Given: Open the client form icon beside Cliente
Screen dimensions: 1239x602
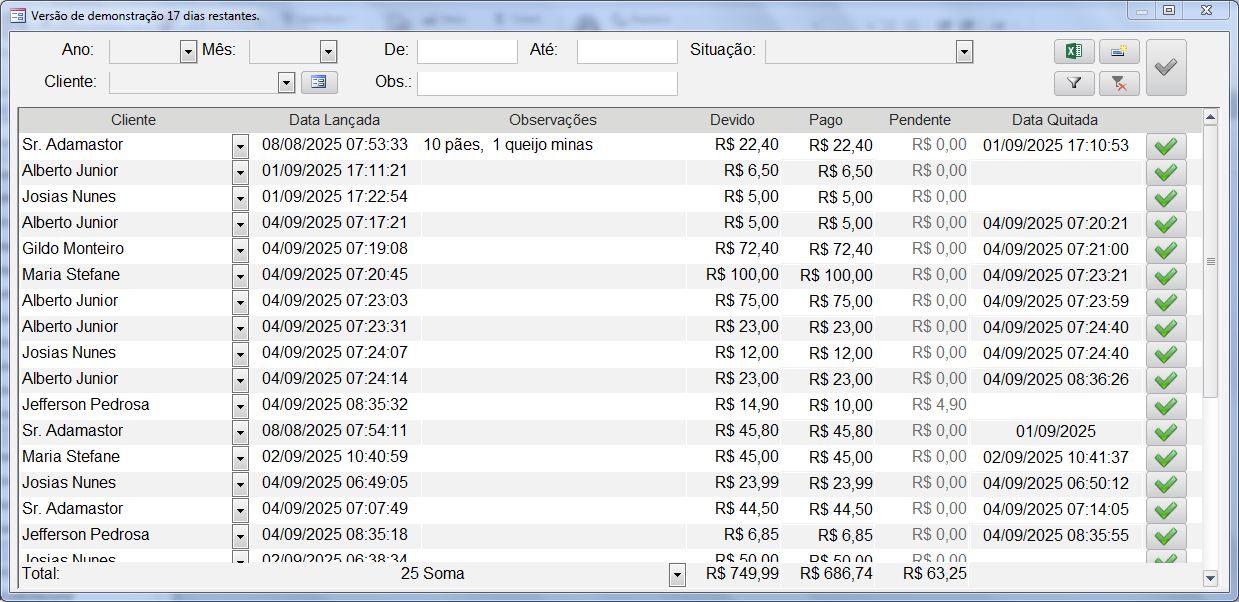Looking at the screenshot, I should click(319, 82).
